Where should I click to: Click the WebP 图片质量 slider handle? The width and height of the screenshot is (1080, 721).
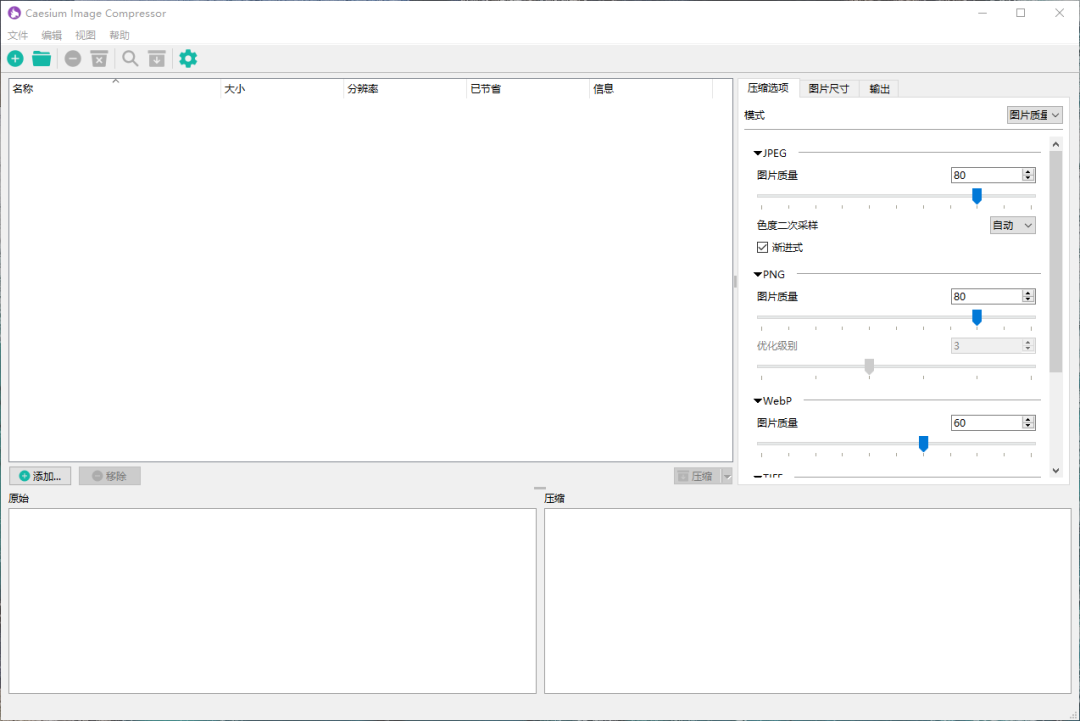click(x=924, y=444)
